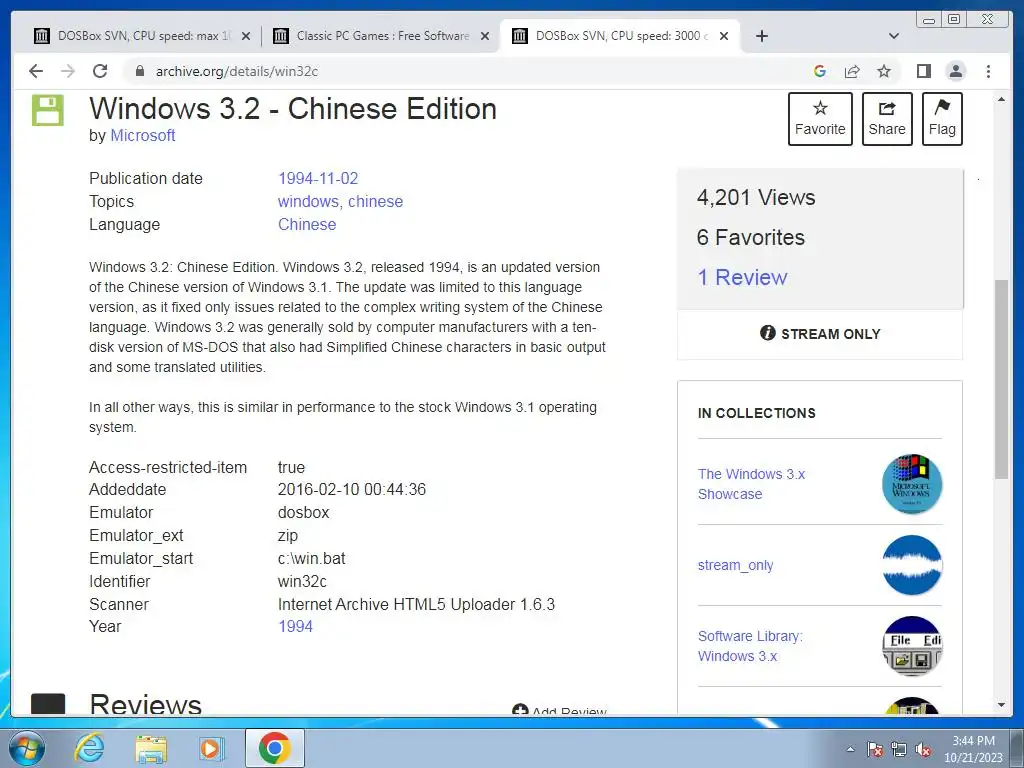Open the Microsoft creator link

click(142, 135)
